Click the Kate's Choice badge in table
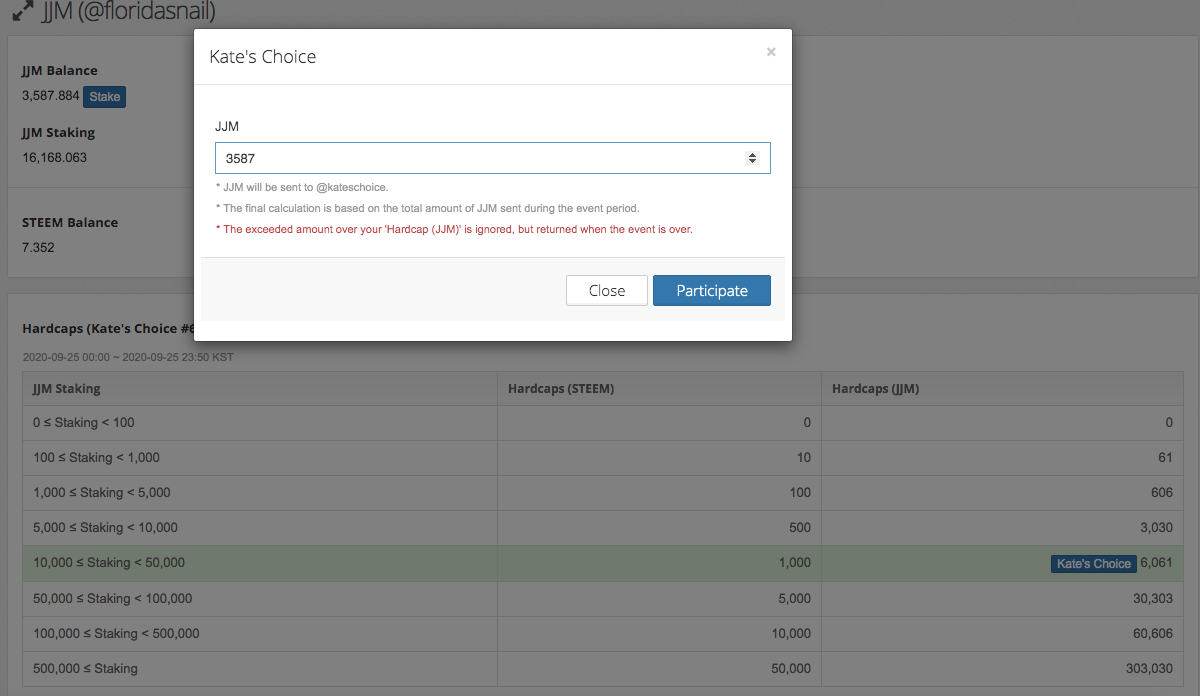Image resolution: width=1200 pixels, height=696 pixels. pos(1093,563)
